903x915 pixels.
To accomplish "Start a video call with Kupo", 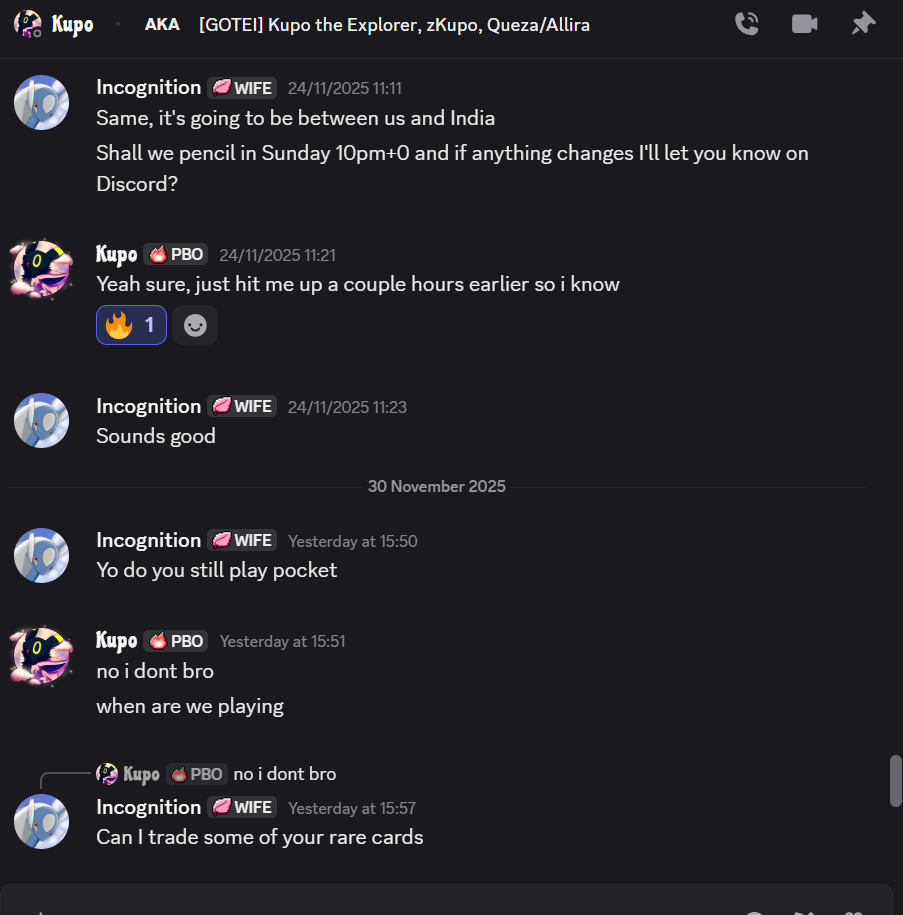I will coord(805,24).
